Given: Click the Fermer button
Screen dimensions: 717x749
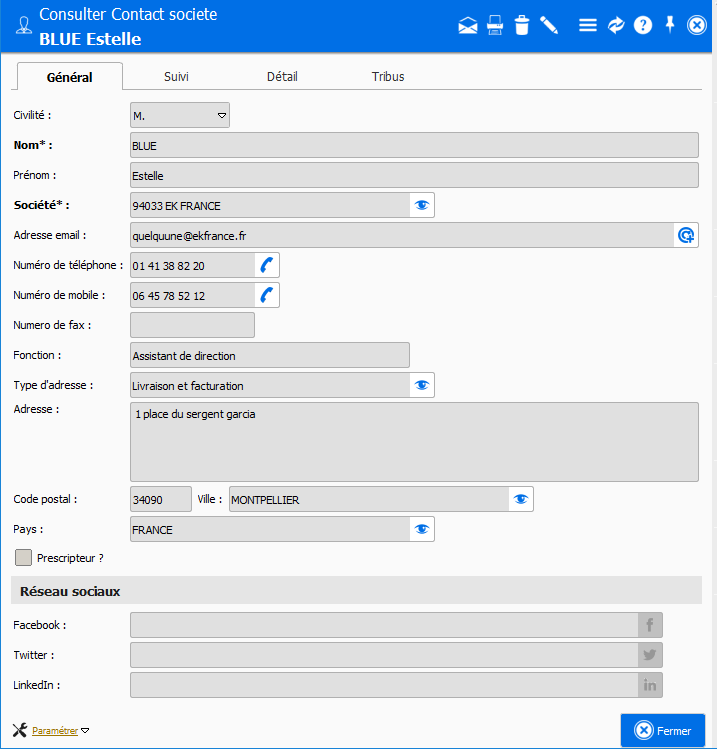Looking at the screenshot, I should pyautogui.click(x=663, y=730).
